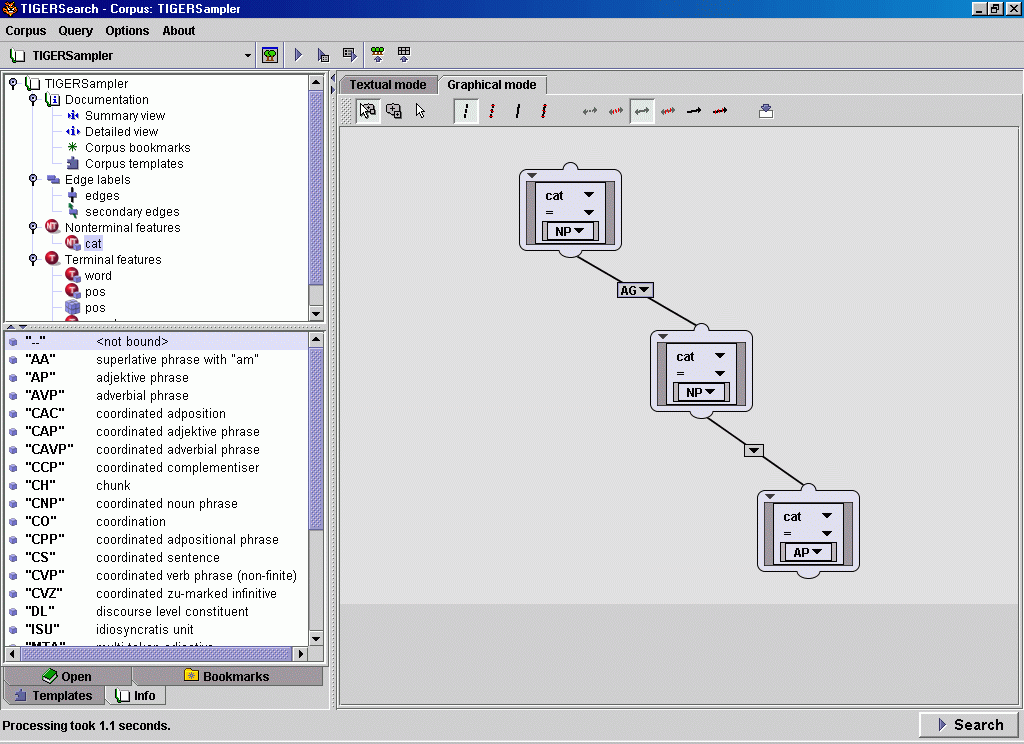Pick the red-hatched black right-arrow tool
Viewport: 1024px width, 744px height.
(720, 111)
